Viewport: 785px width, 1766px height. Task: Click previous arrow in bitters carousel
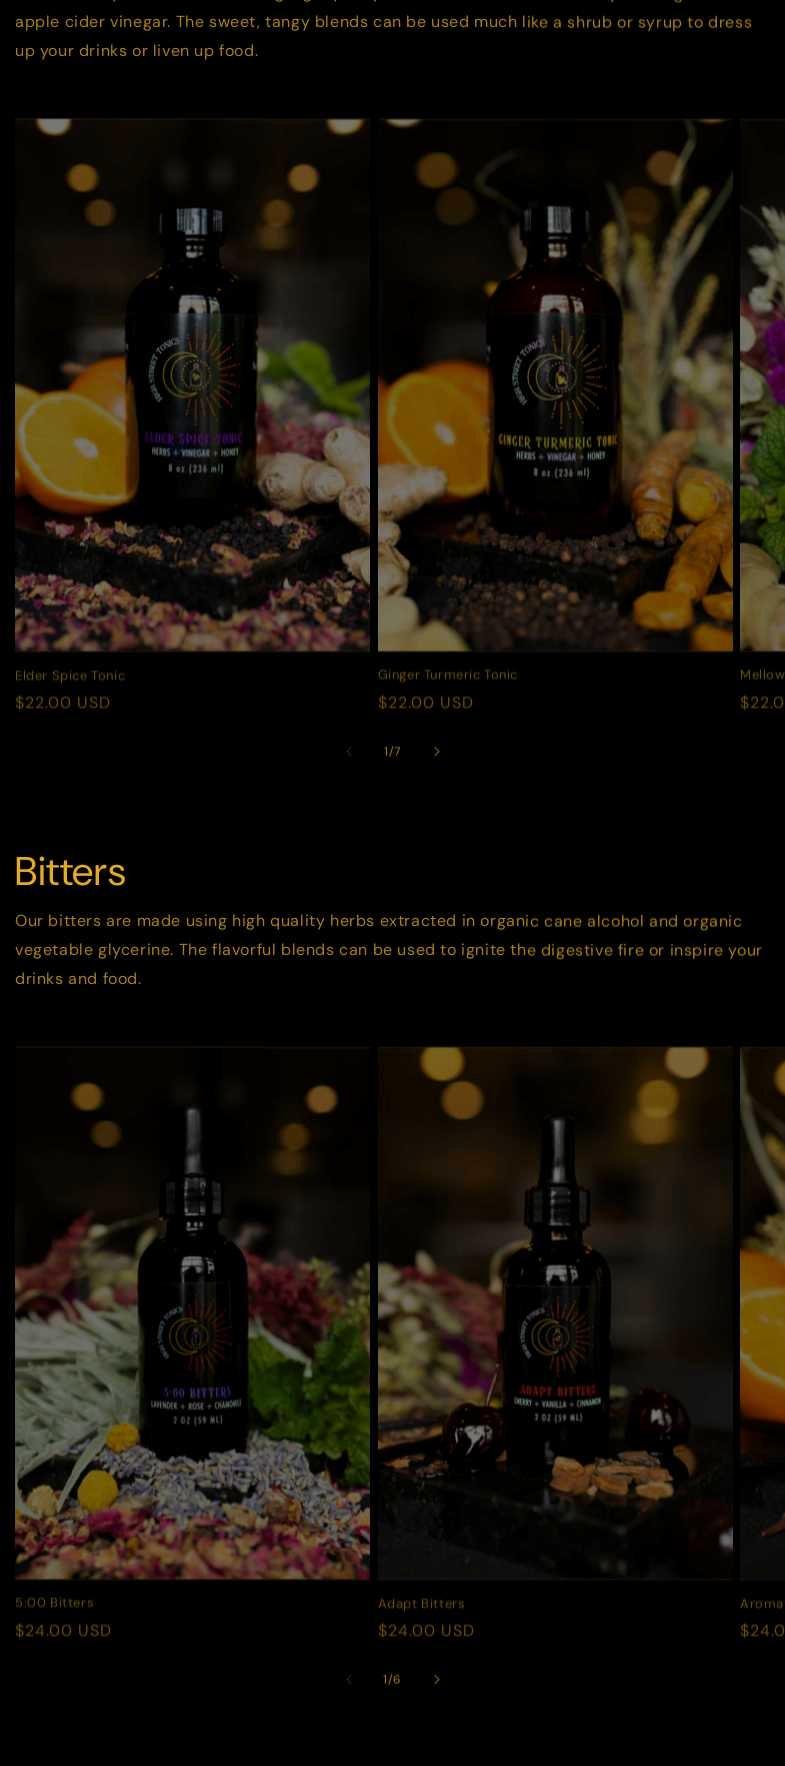348,1680
